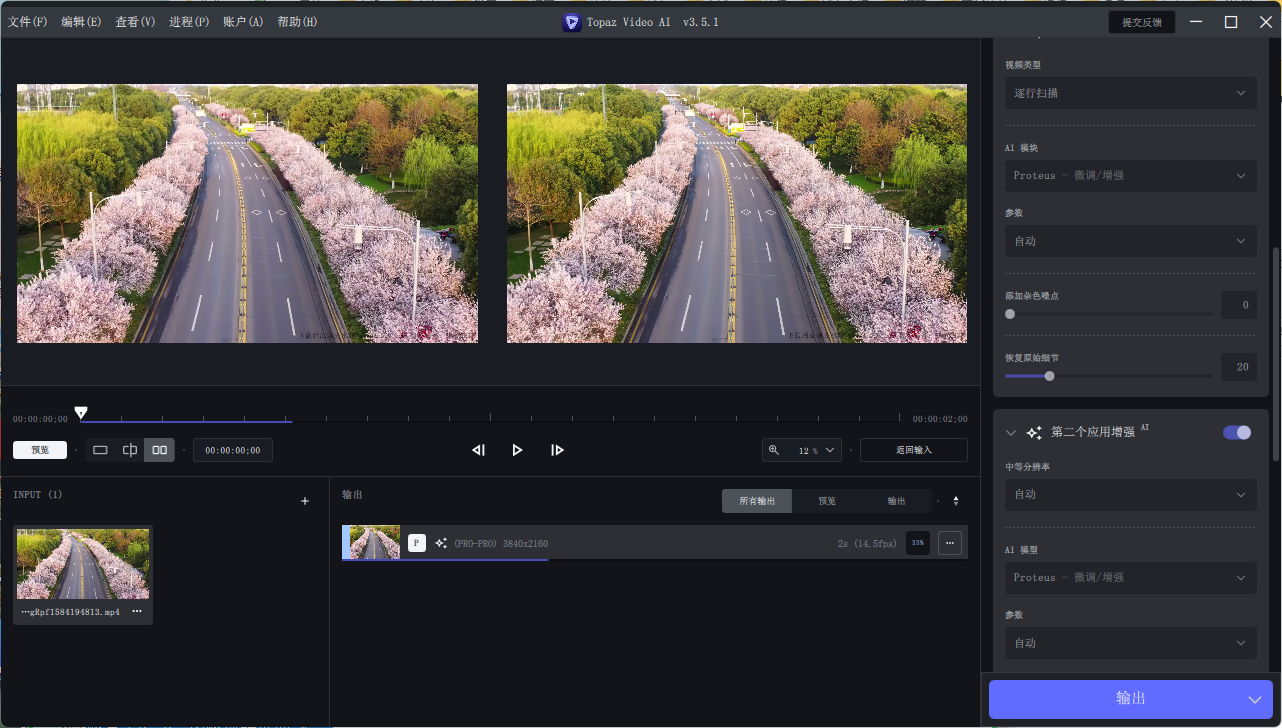Click the Topaz Video AI logo icon
Viewport: 1282px width, 728px height.
tap(571, 22)
